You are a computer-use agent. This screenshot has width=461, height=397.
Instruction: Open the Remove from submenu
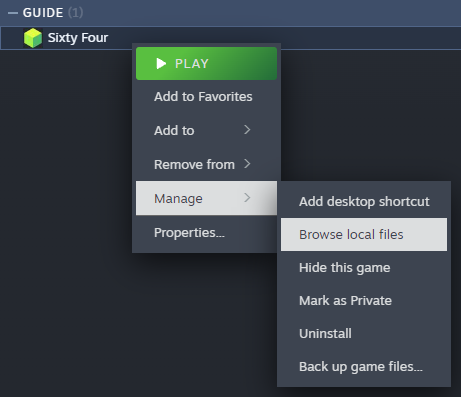click(206, 164)
